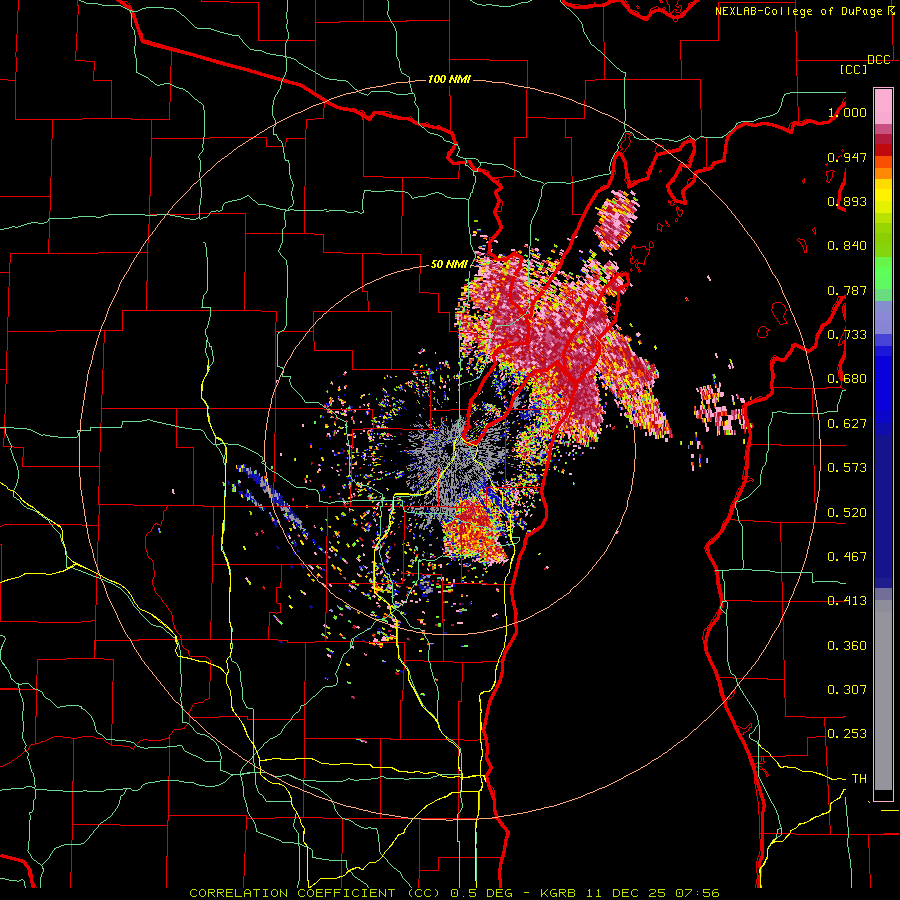Click the 0.947 value on the color scale
The image size is (900, 900).
pyautogui.click(x=847, y=157)
